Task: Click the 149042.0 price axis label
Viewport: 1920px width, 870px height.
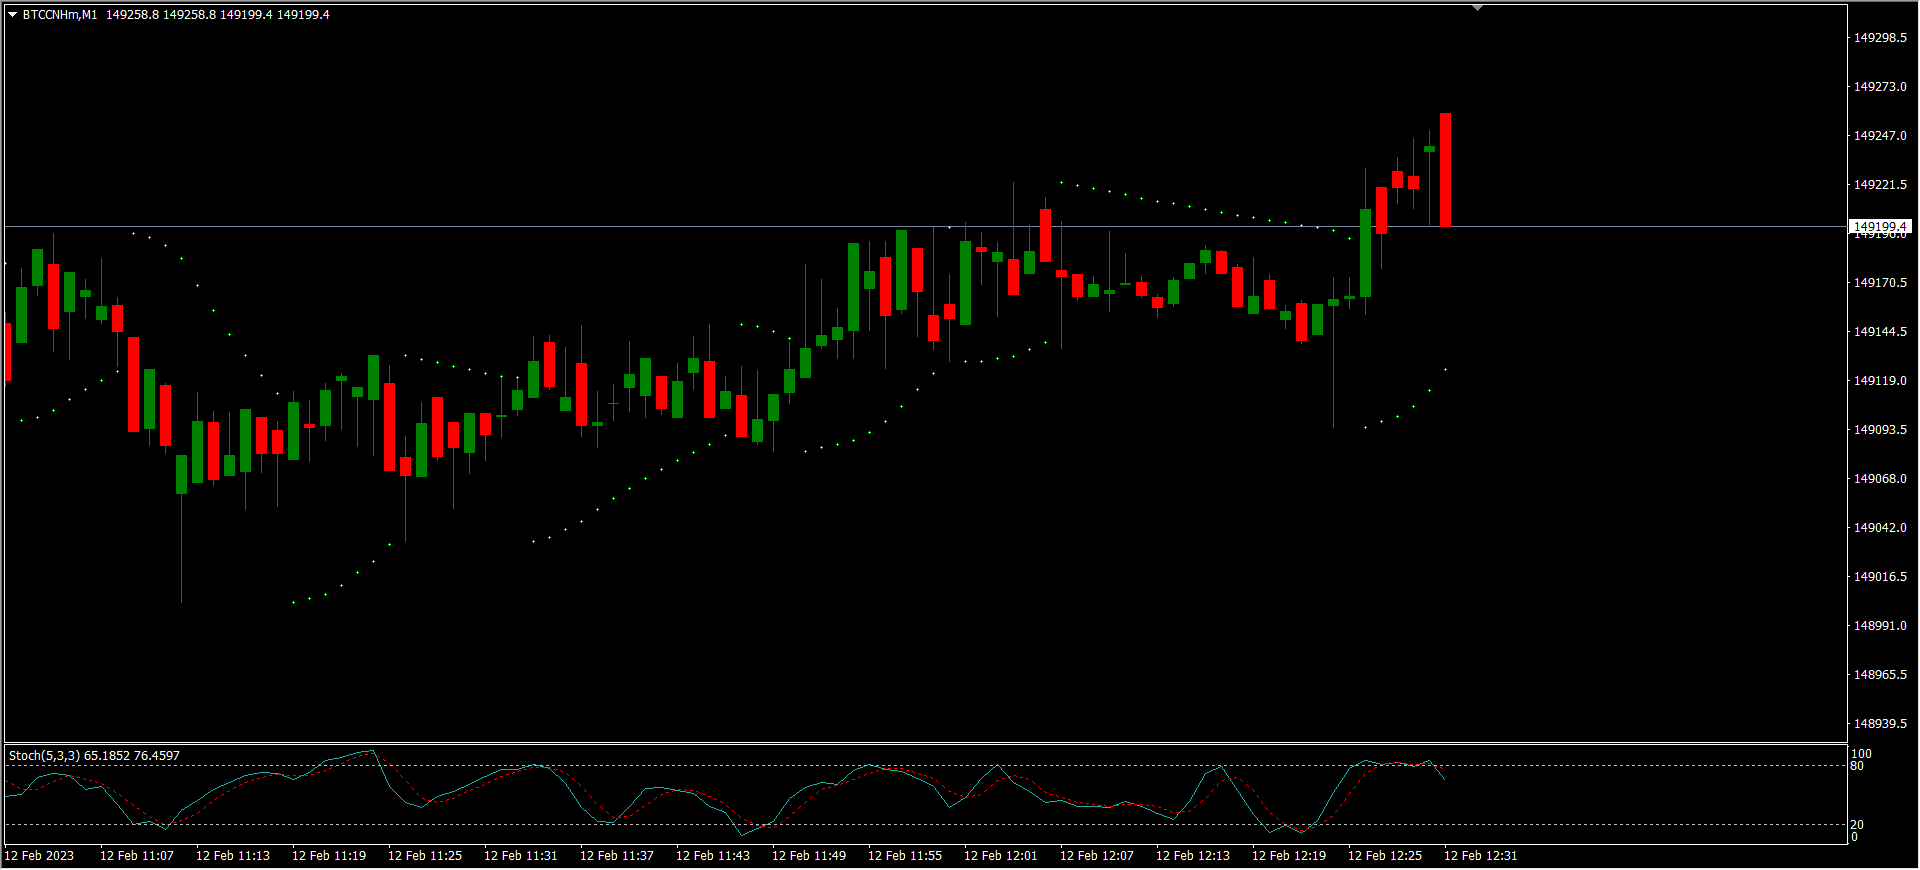Action: 1880,528
